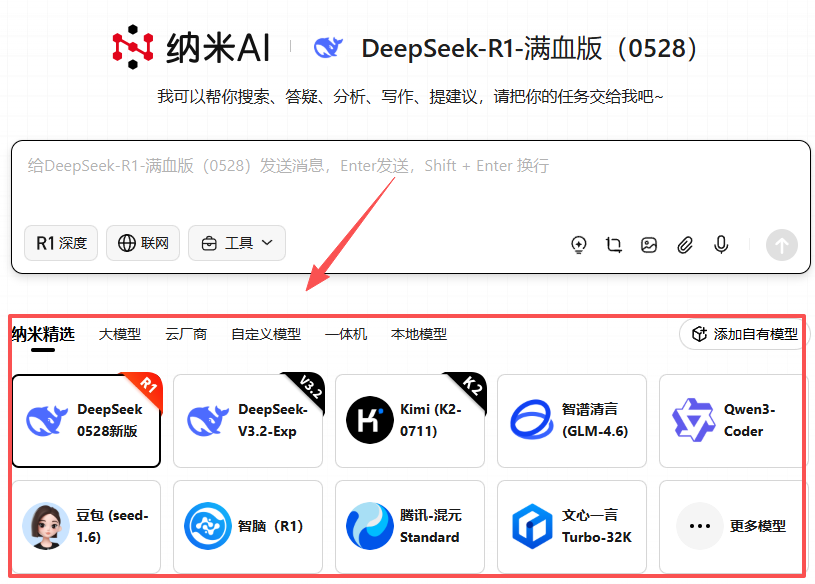Switch to the 本地模型 tab
815x584 pixels.
pos(419,334)
